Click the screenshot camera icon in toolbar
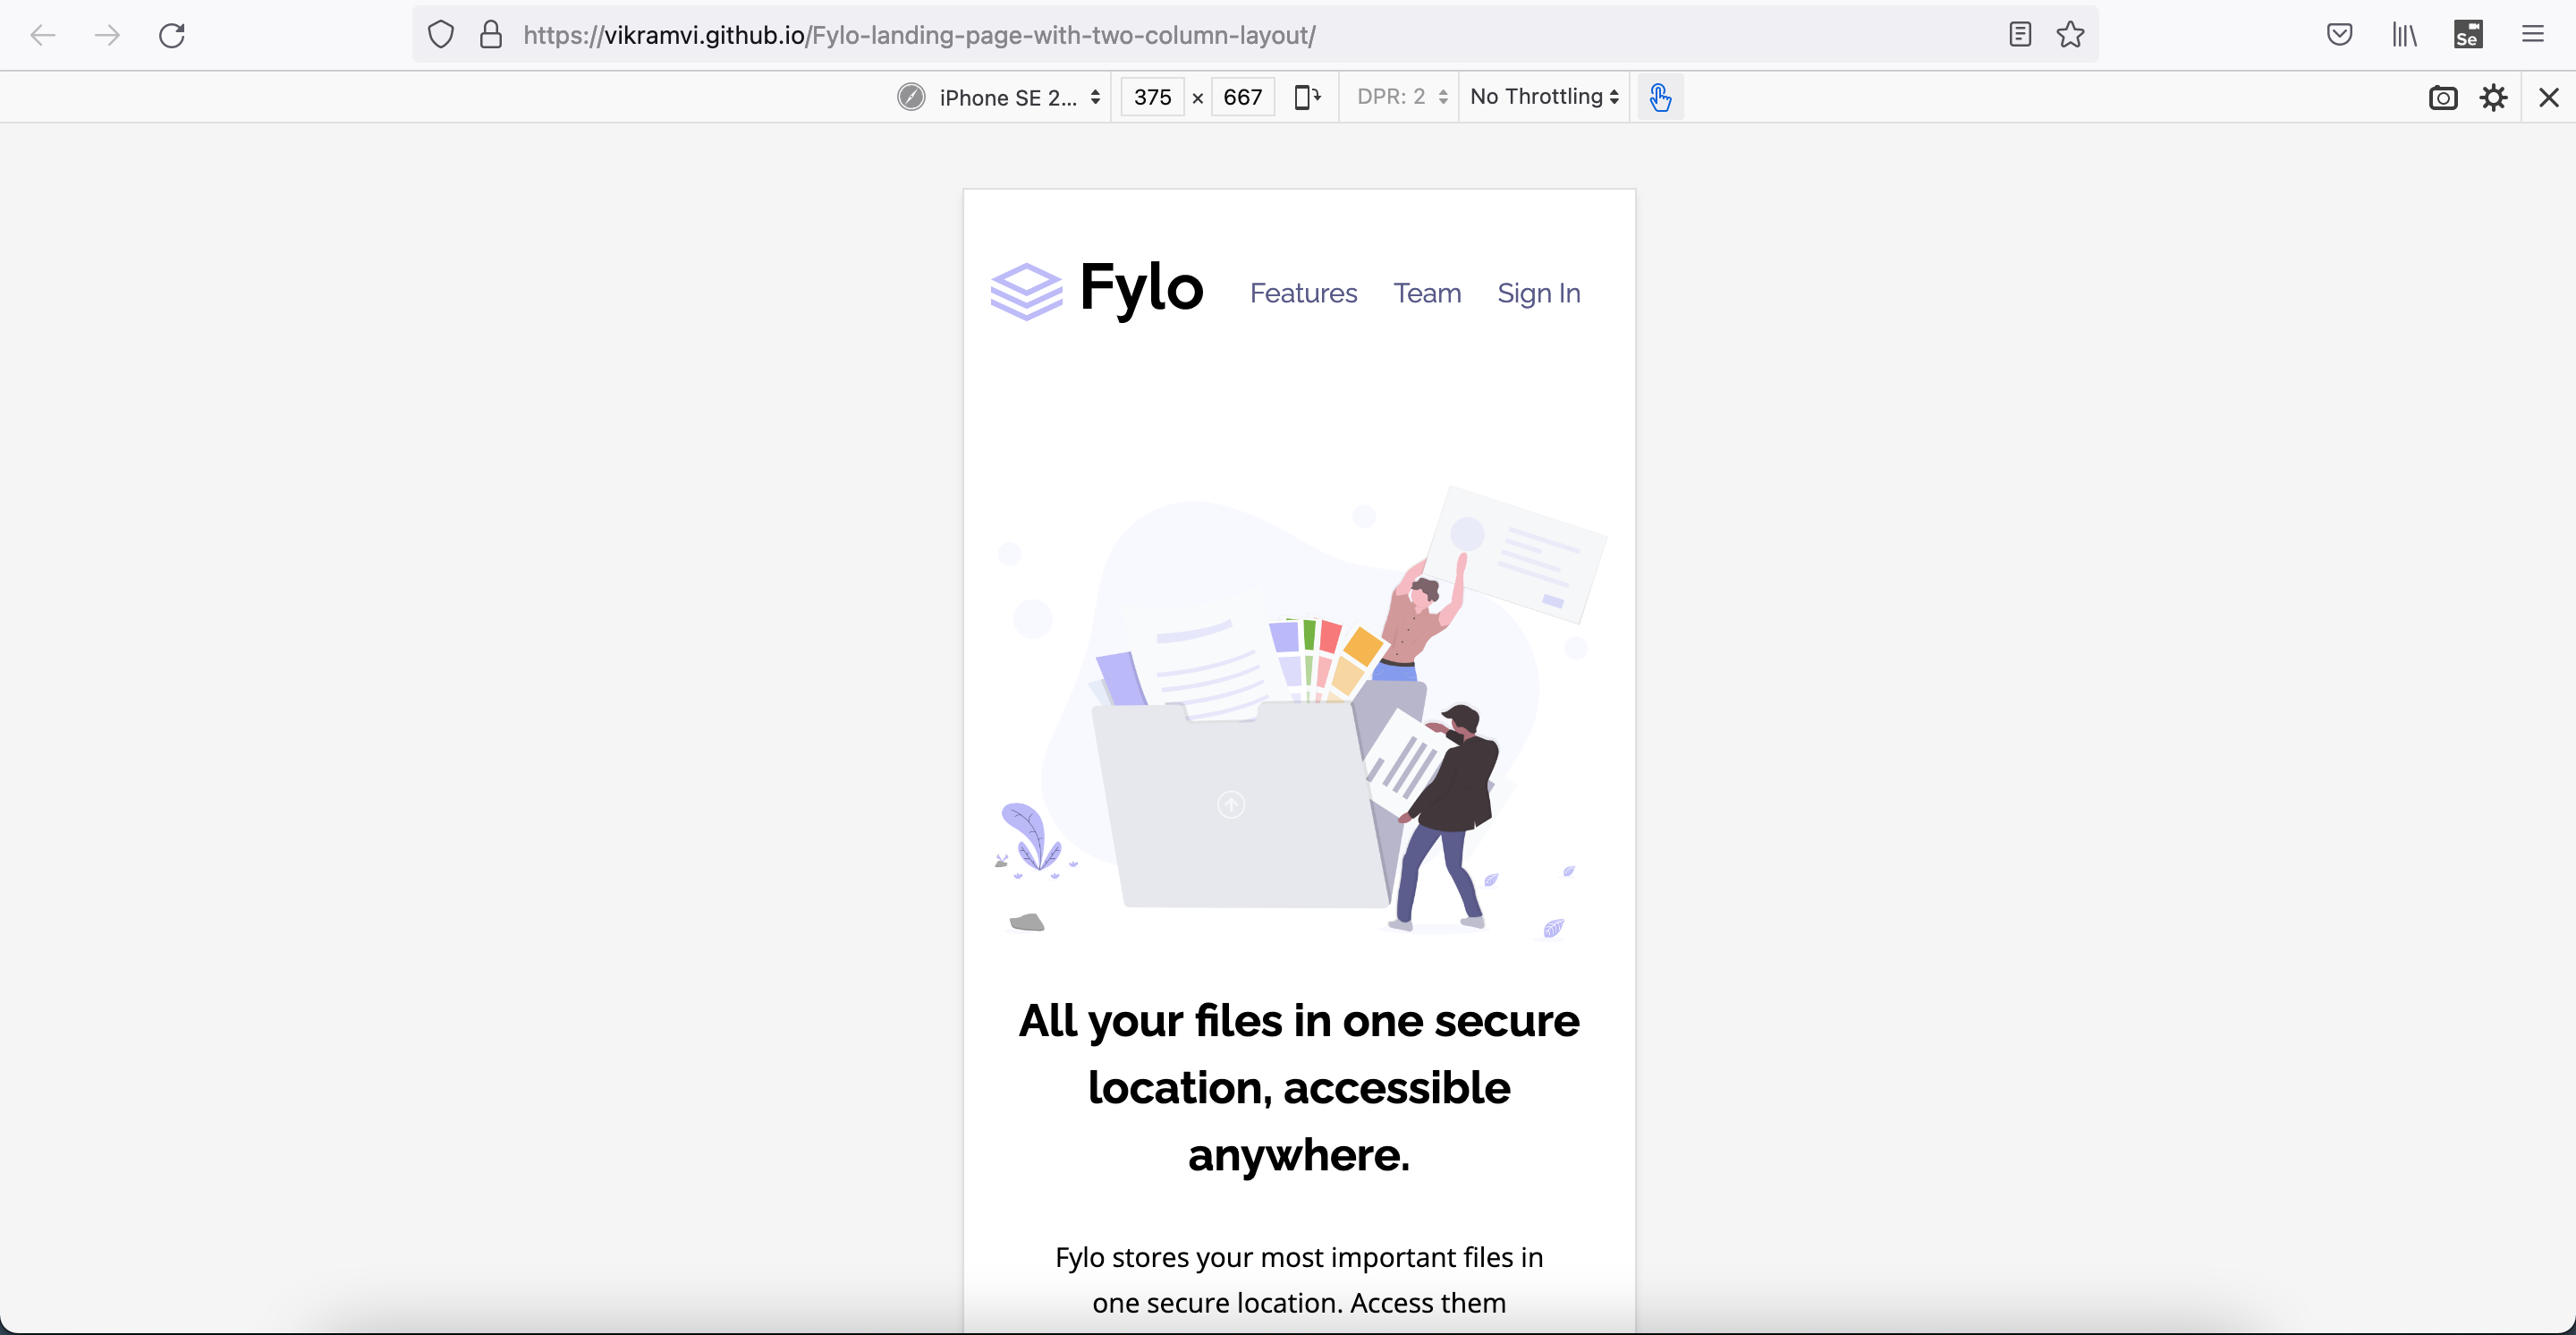The width and height of the screenshot is (2576, 1335). (x=2444, y=96)
